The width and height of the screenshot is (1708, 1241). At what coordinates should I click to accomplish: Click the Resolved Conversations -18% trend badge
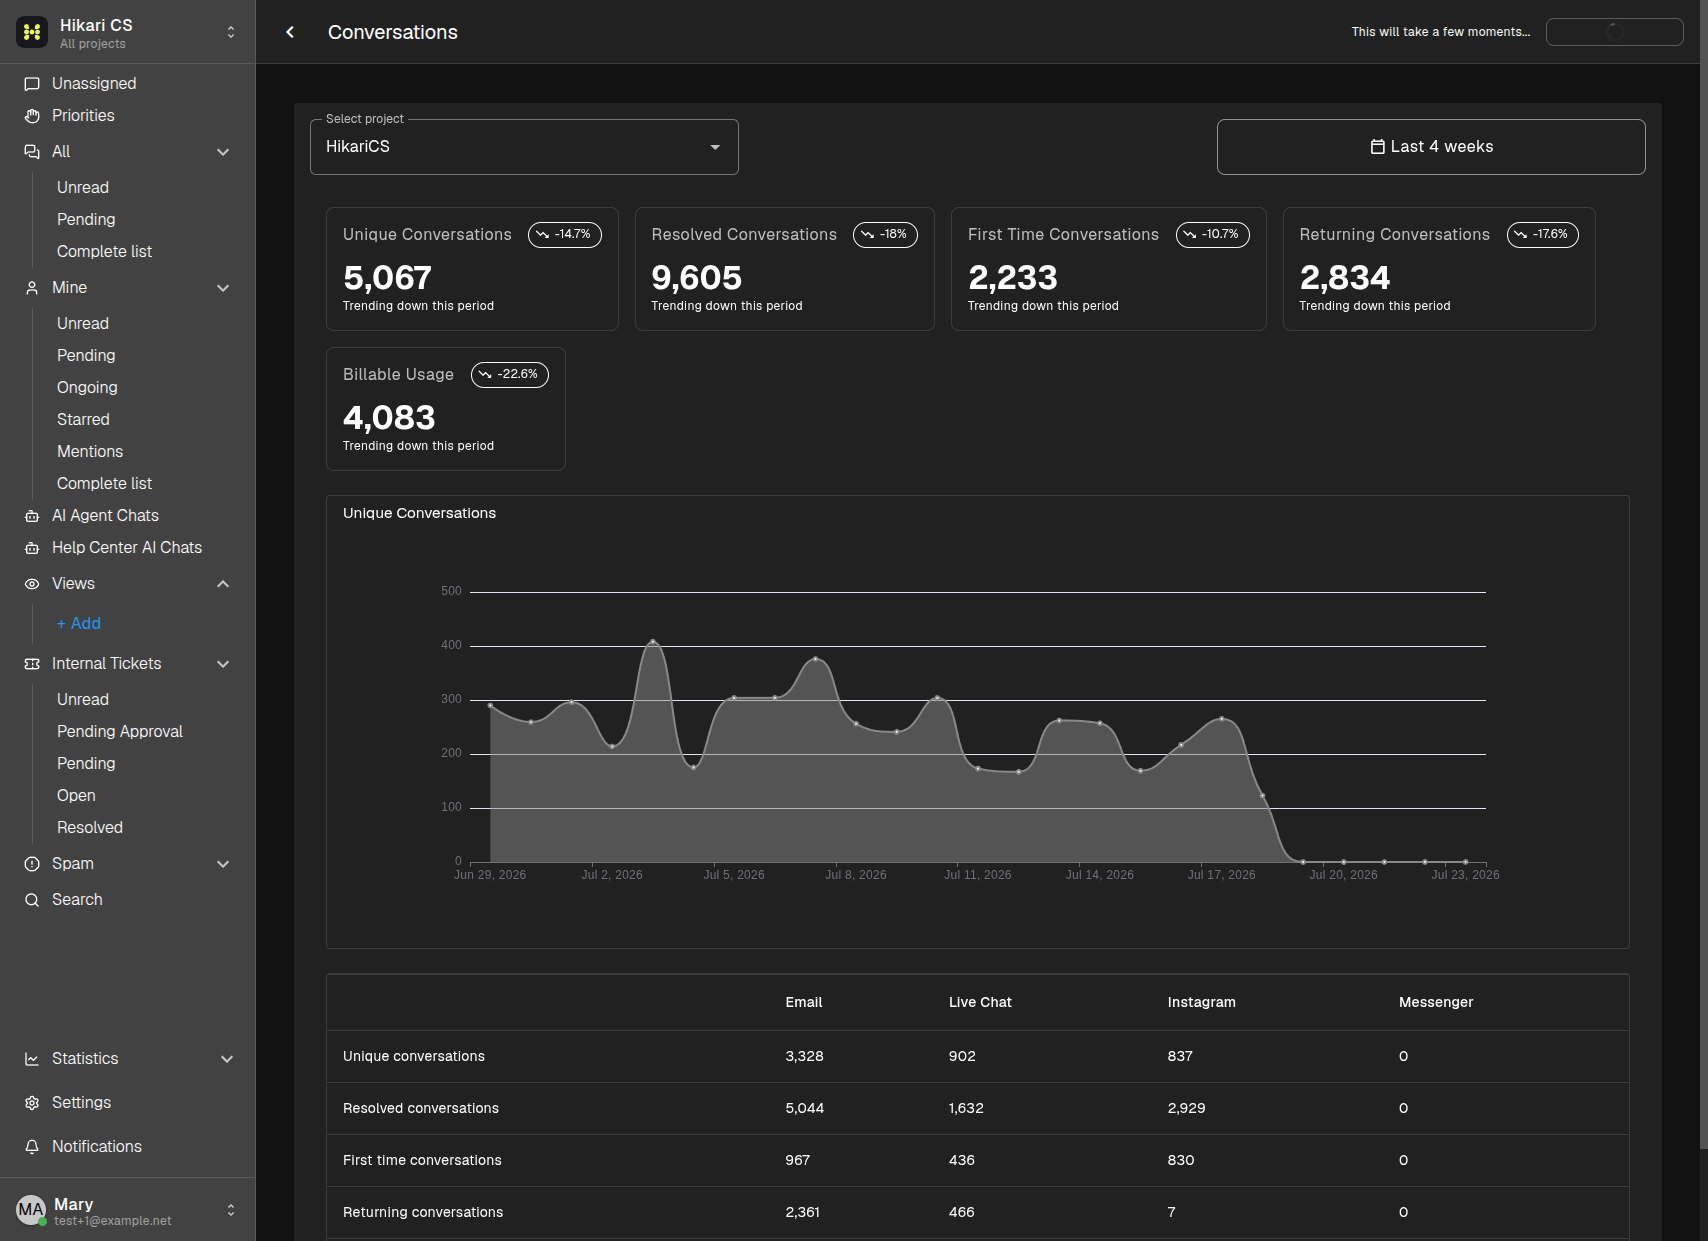click(x=885, y=235)
